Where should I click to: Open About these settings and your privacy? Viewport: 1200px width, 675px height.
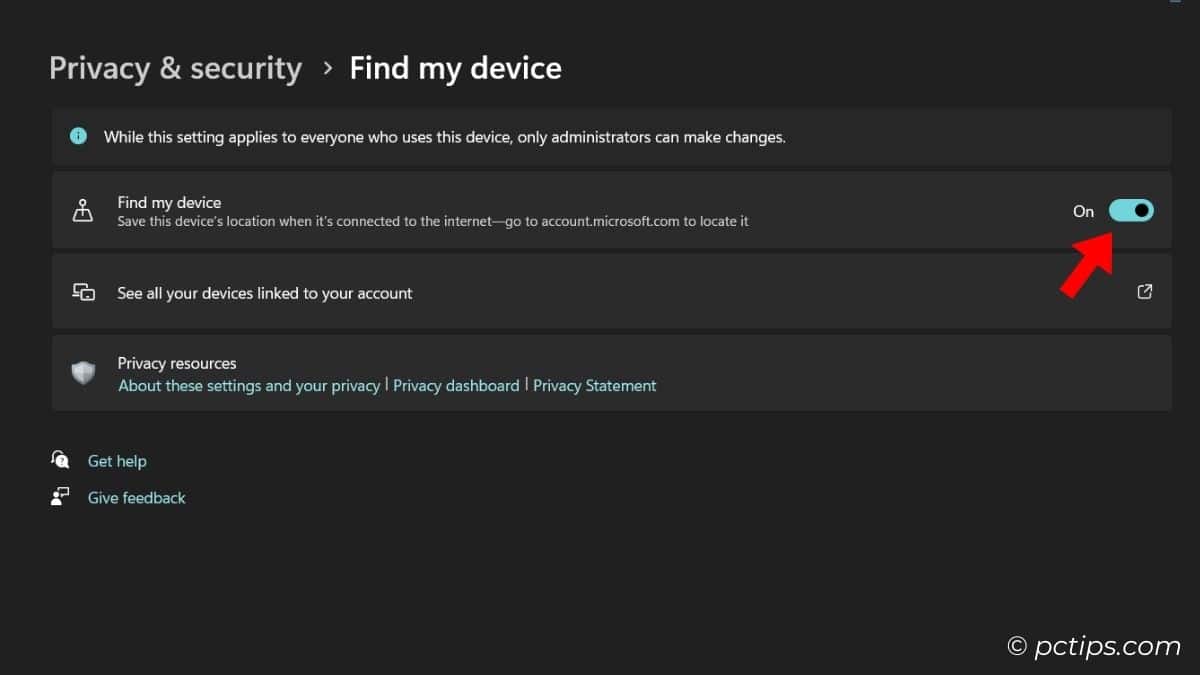248,385
